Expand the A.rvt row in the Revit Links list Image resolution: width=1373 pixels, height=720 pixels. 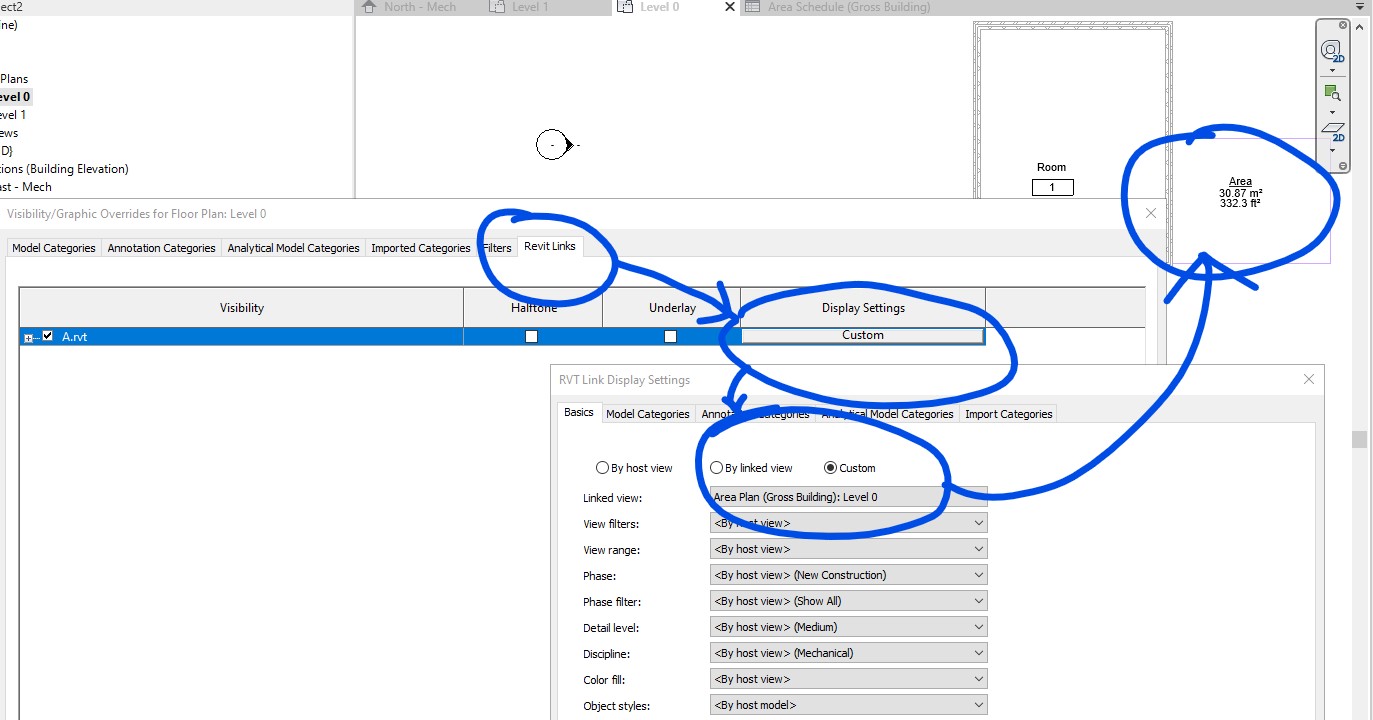click(x=27, y=336)
